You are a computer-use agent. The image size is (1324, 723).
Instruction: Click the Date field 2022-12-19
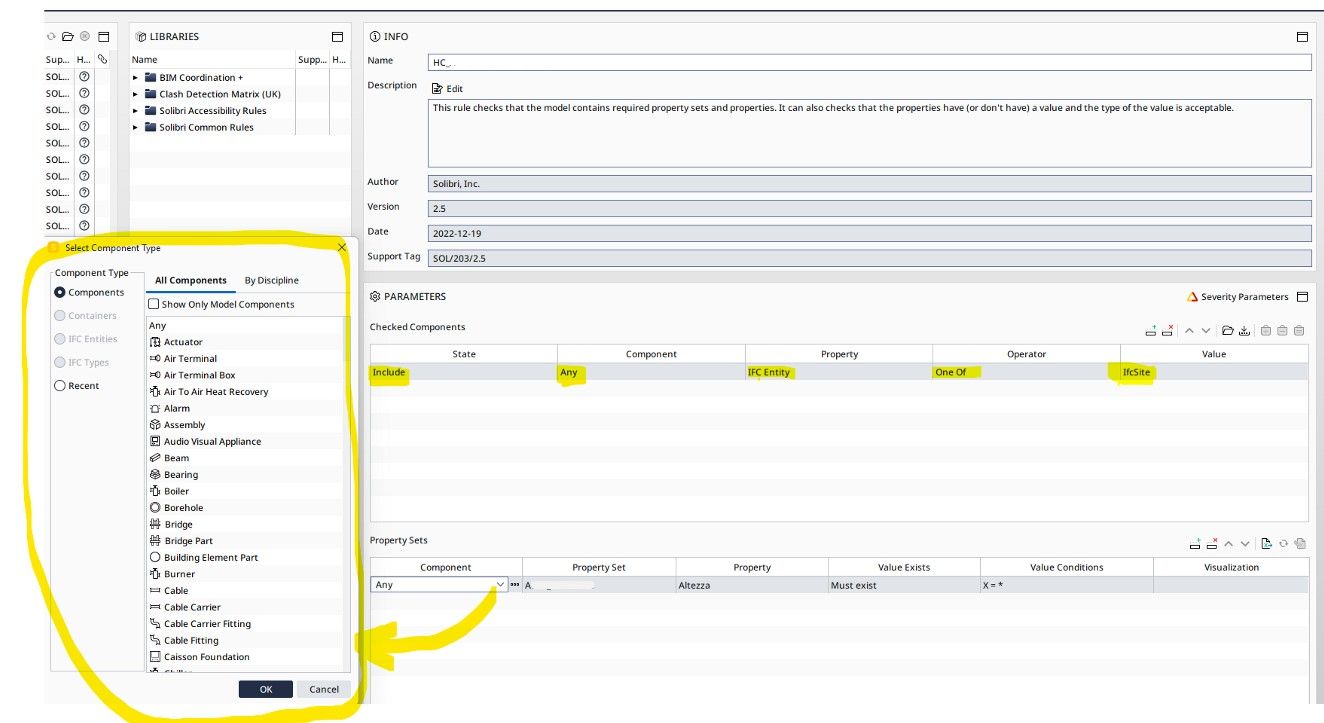point(870,233)
